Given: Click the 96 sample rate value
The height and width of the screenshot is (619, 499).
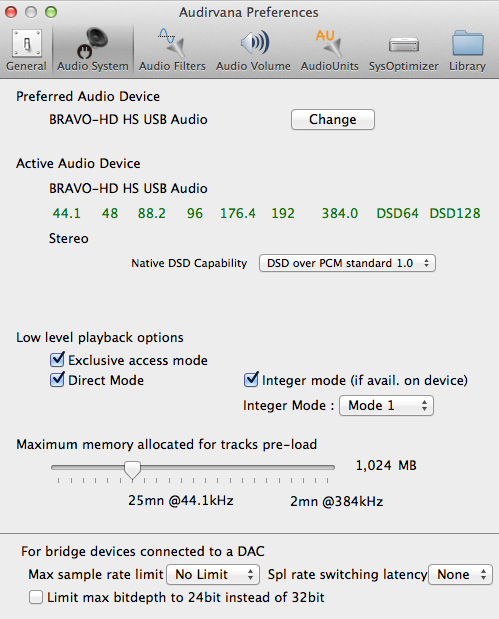Looking at the screenshot, I should [x=195, y=213].
